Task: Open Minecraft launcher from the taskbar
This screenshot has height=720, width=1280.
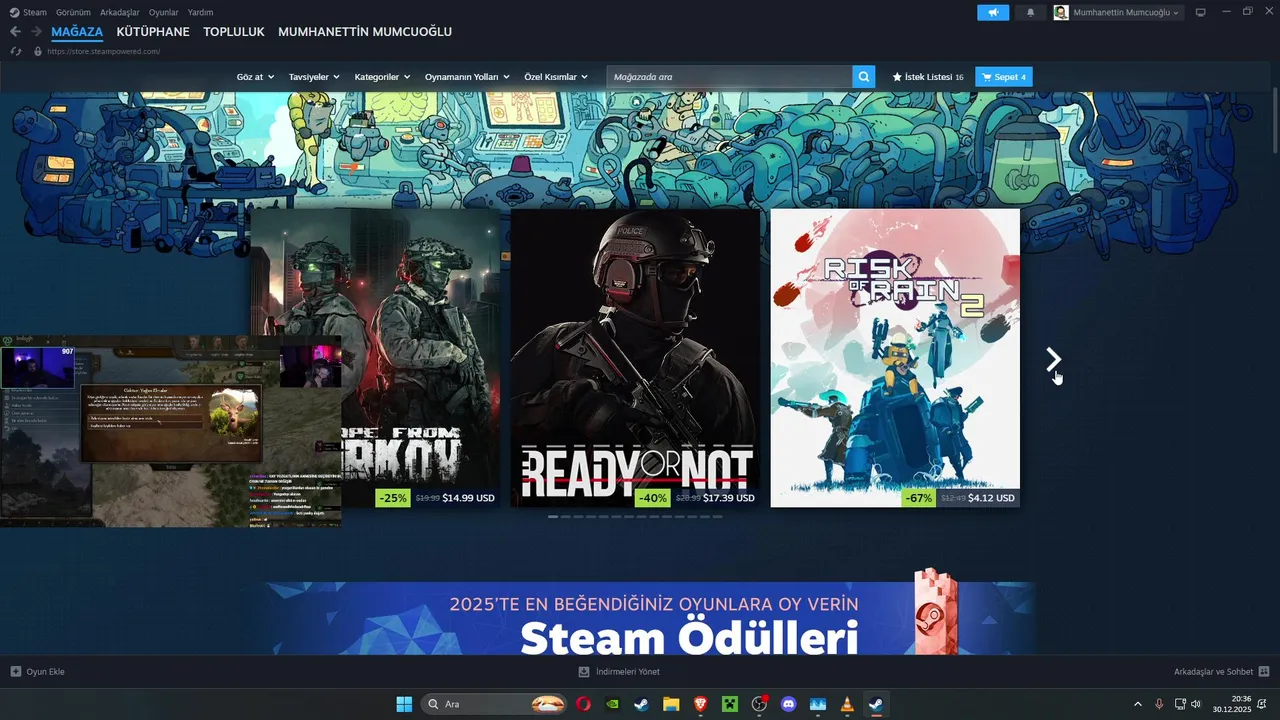Action: click(729, 704)
